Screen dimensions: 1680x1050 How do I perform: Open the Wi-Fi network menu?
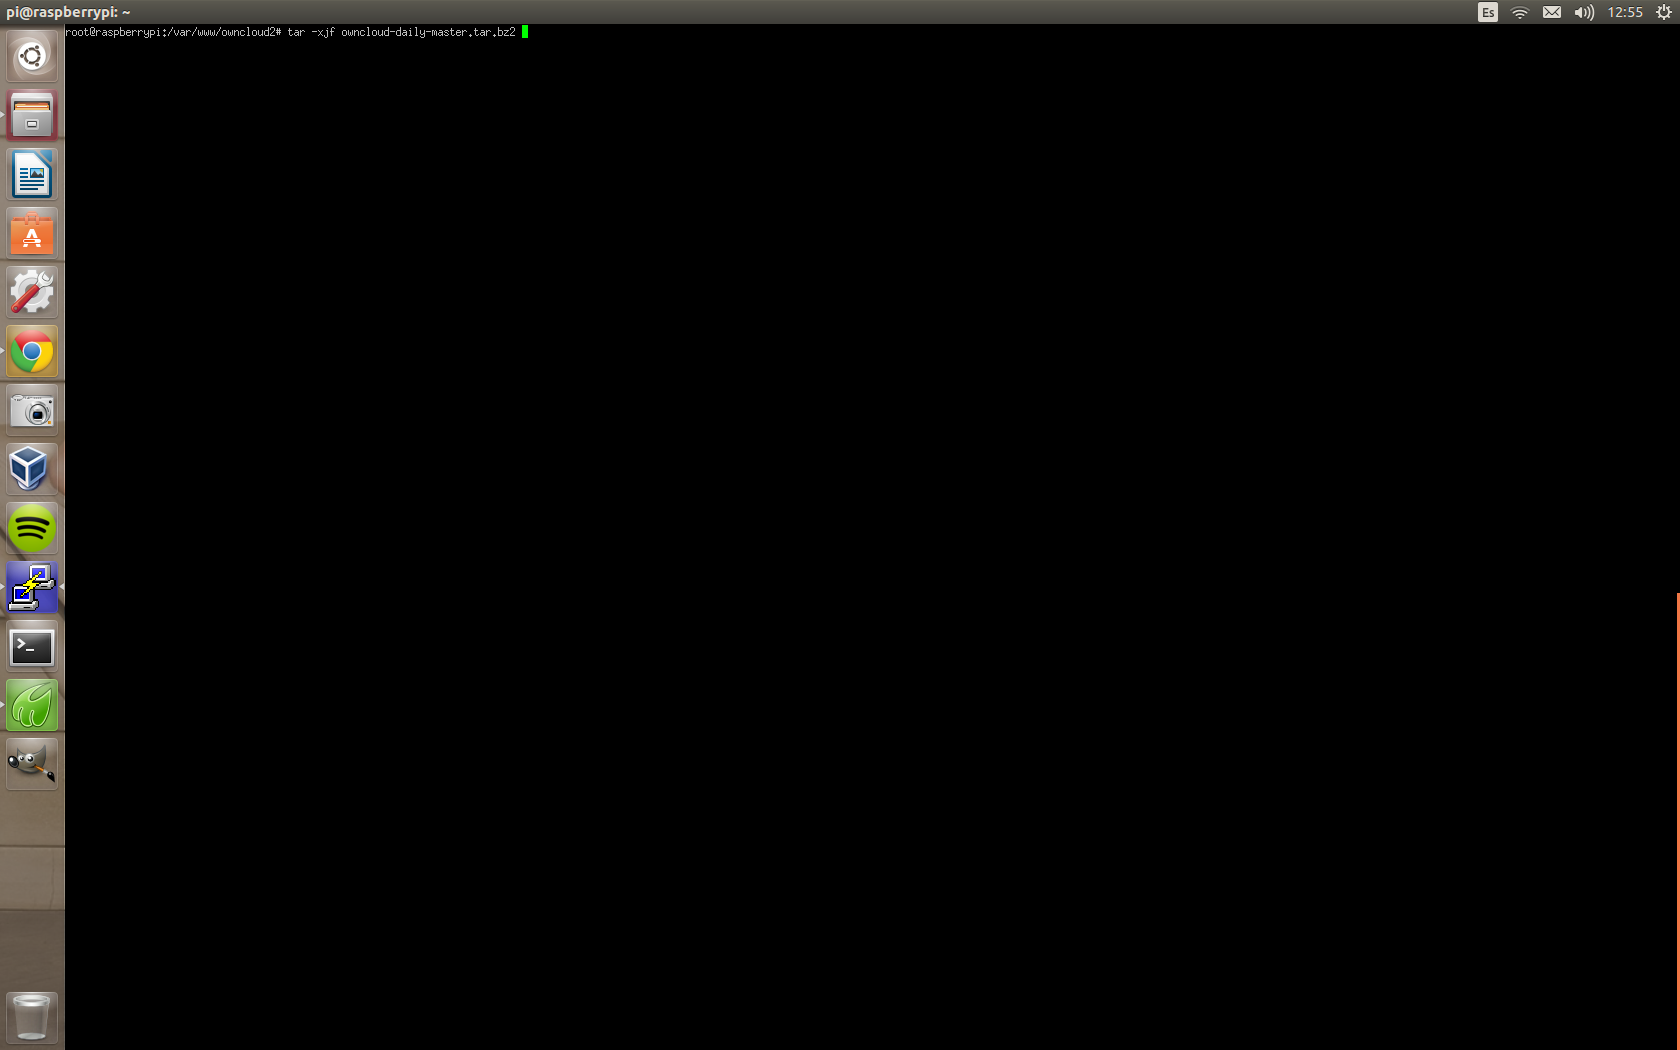tap(1520, 12)
